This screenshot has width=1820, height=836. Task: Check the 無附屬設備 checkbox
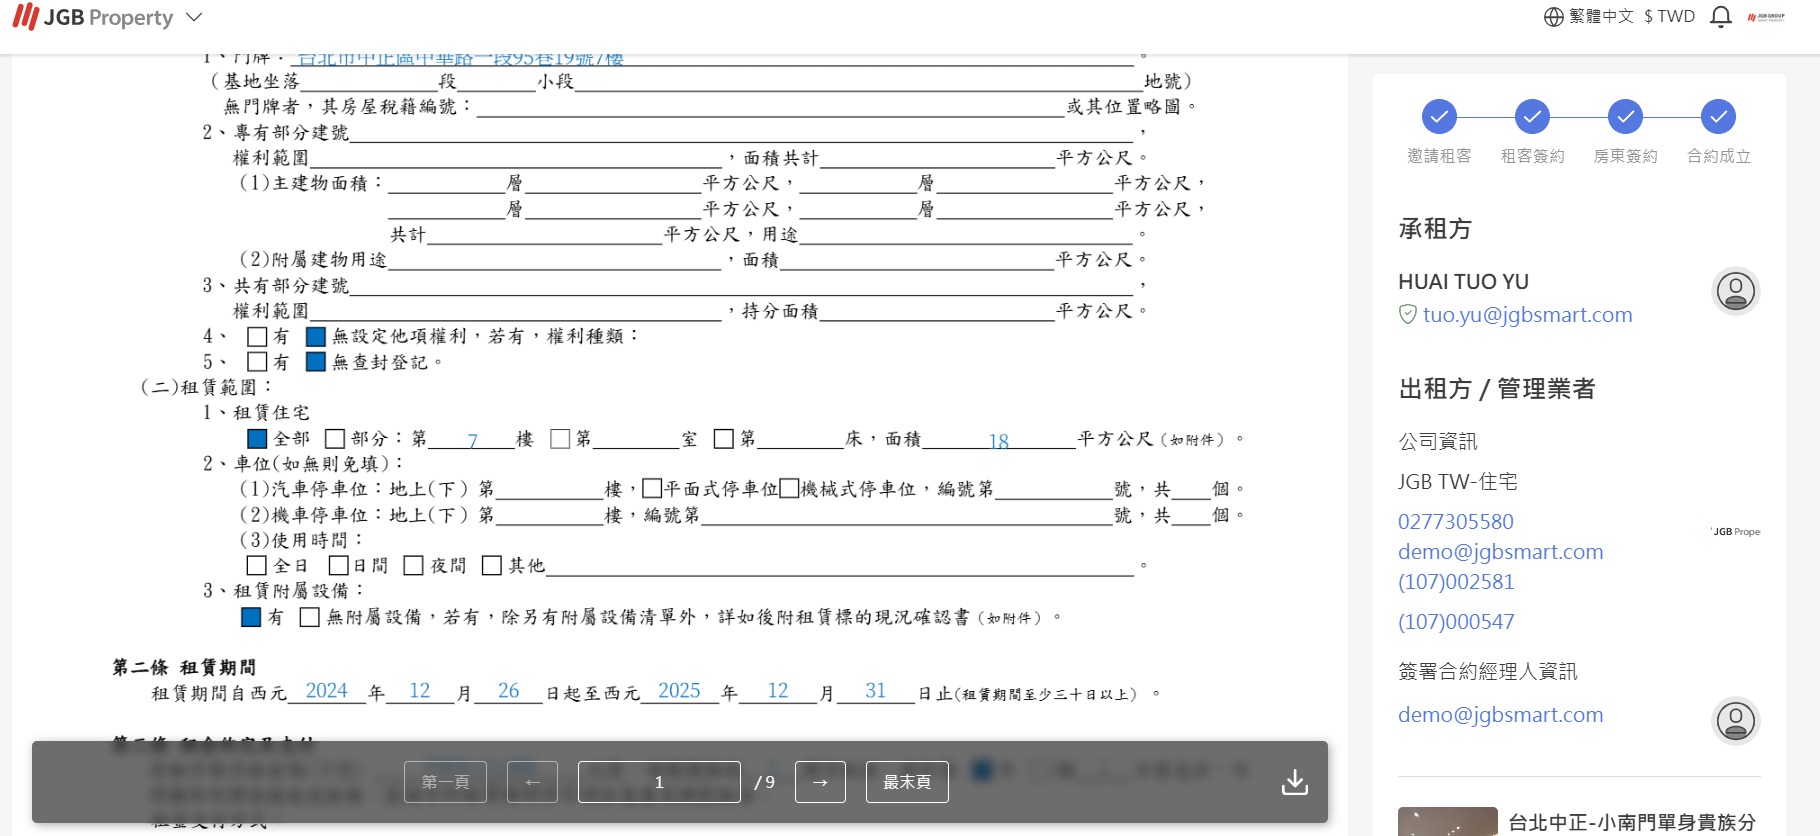(x=310, y=618)
